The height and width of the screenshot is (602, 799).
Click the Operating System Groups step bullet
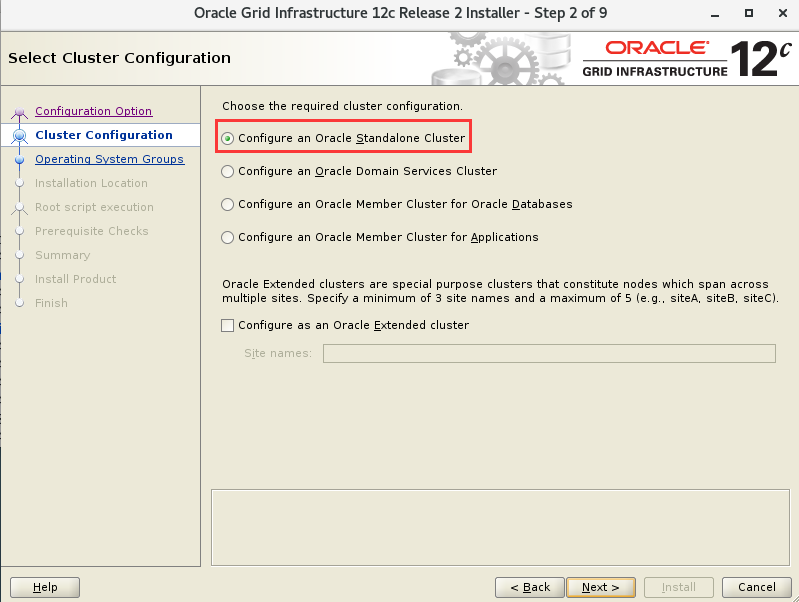point(19,160)
